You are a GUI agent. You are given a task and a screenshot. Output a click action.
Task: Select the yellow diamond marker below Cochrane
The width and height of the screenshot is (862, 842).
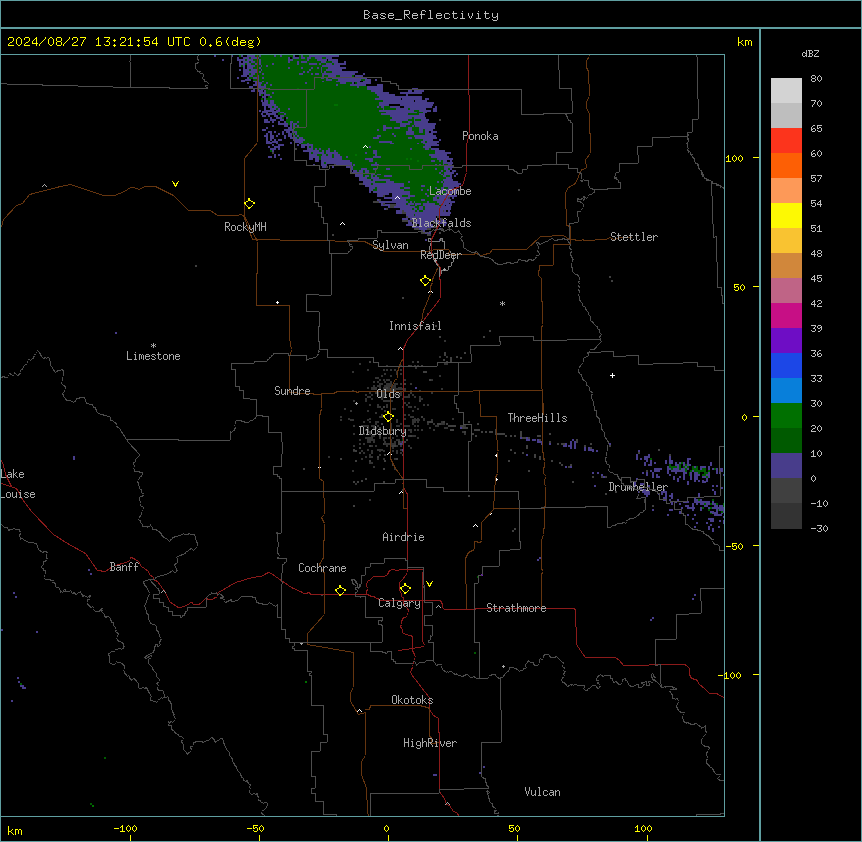(x=340, y=590)
